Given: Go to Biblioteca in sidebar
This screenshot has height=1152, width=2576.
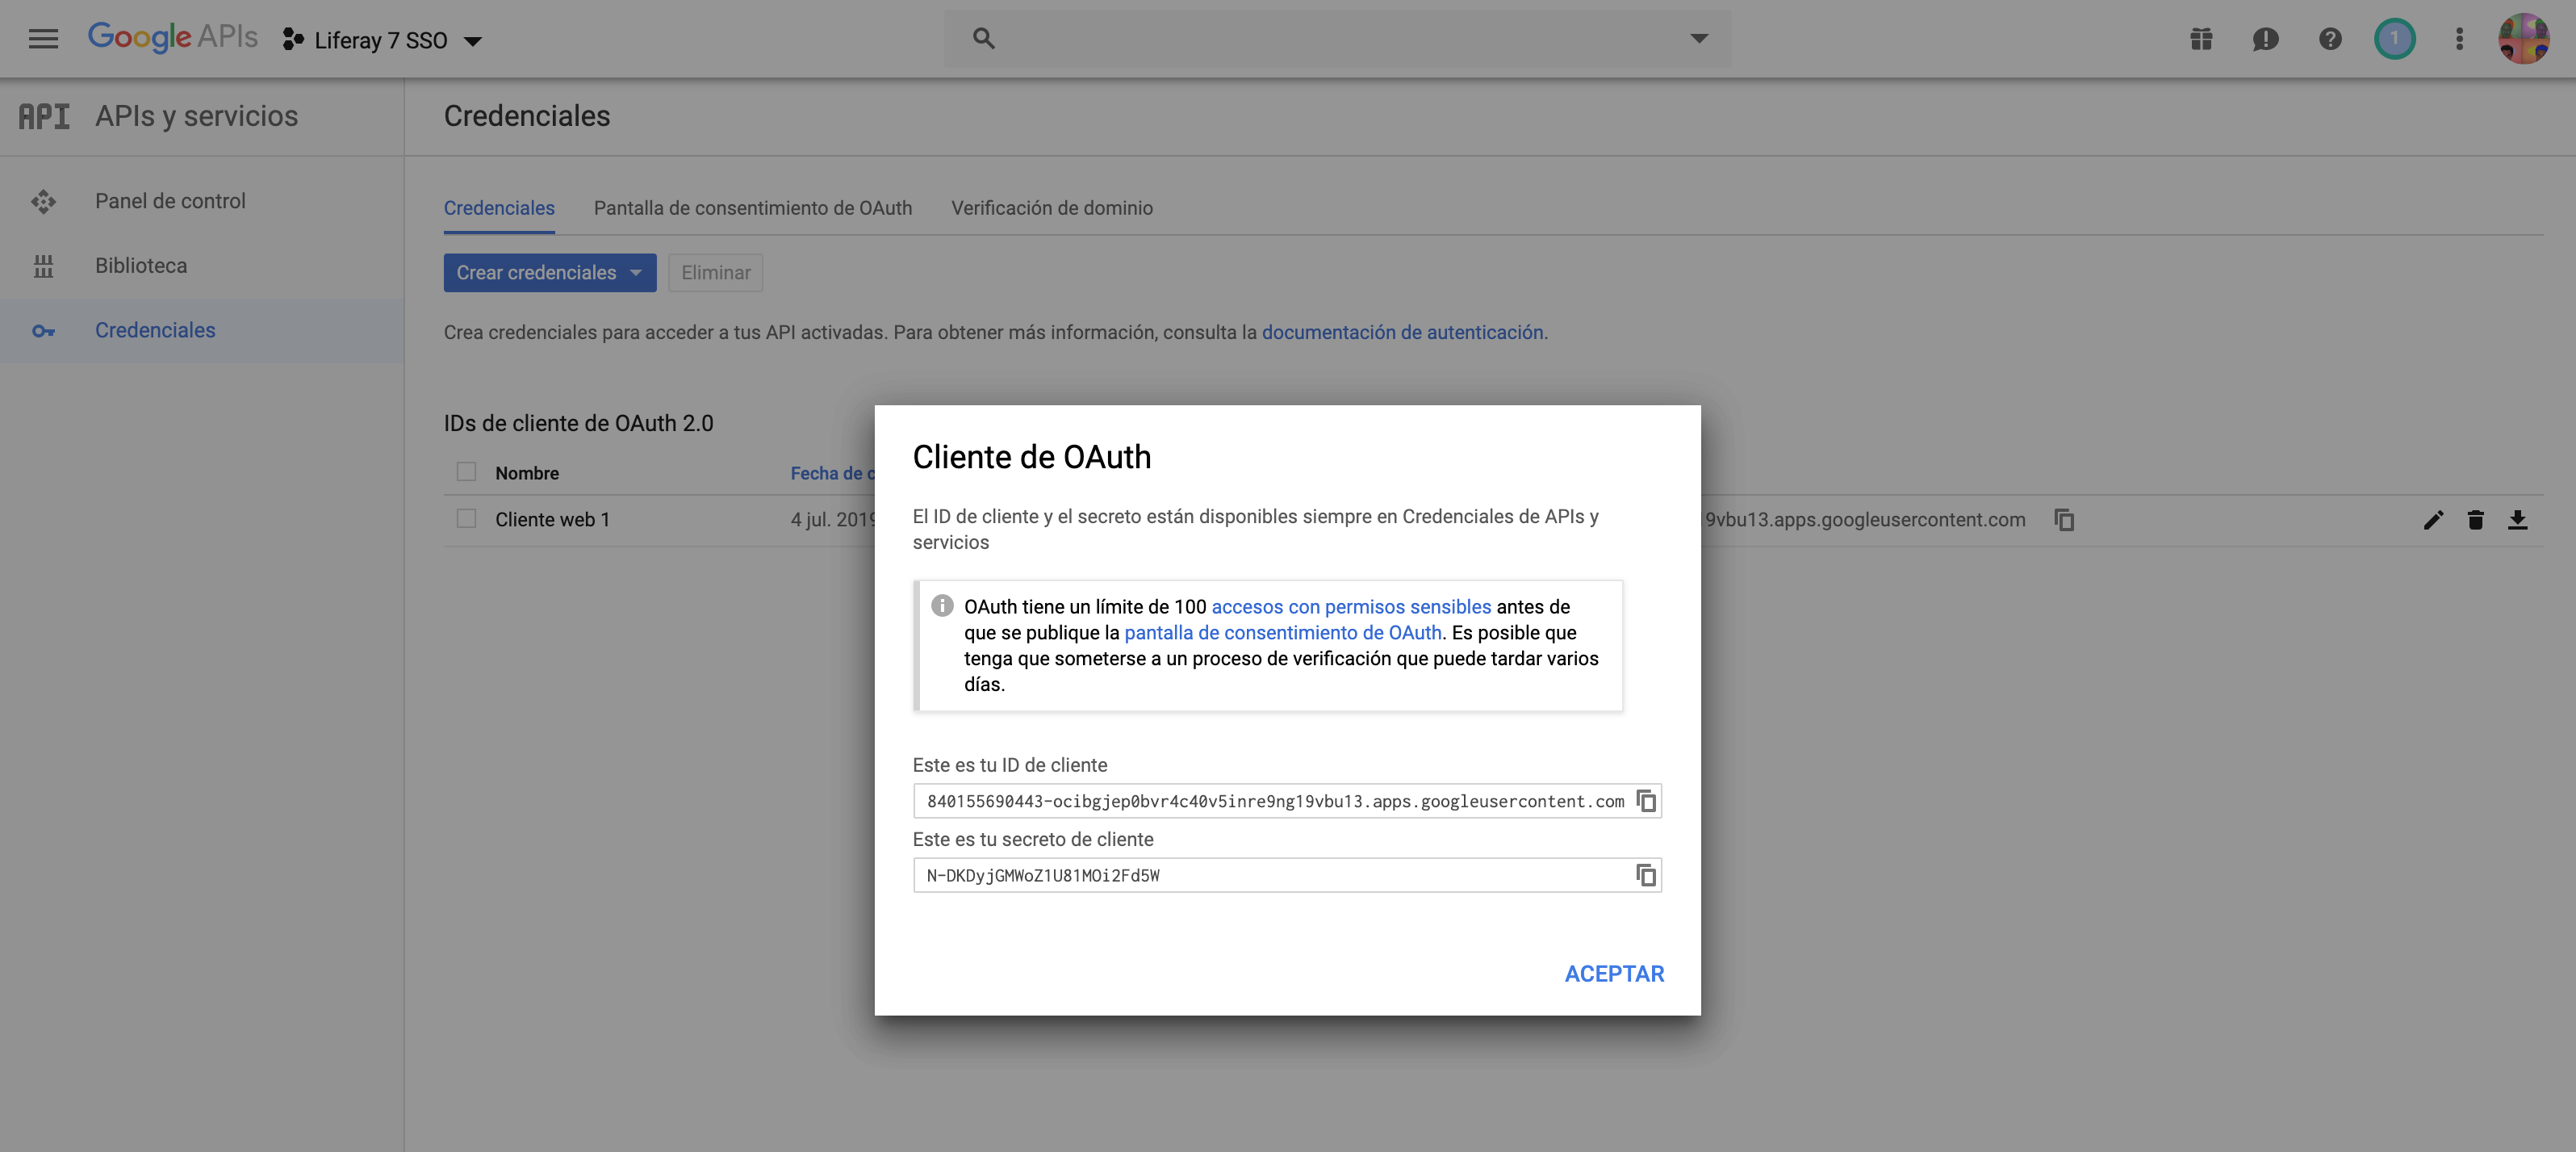Looking at the screenshot, I should click(141, 265).
